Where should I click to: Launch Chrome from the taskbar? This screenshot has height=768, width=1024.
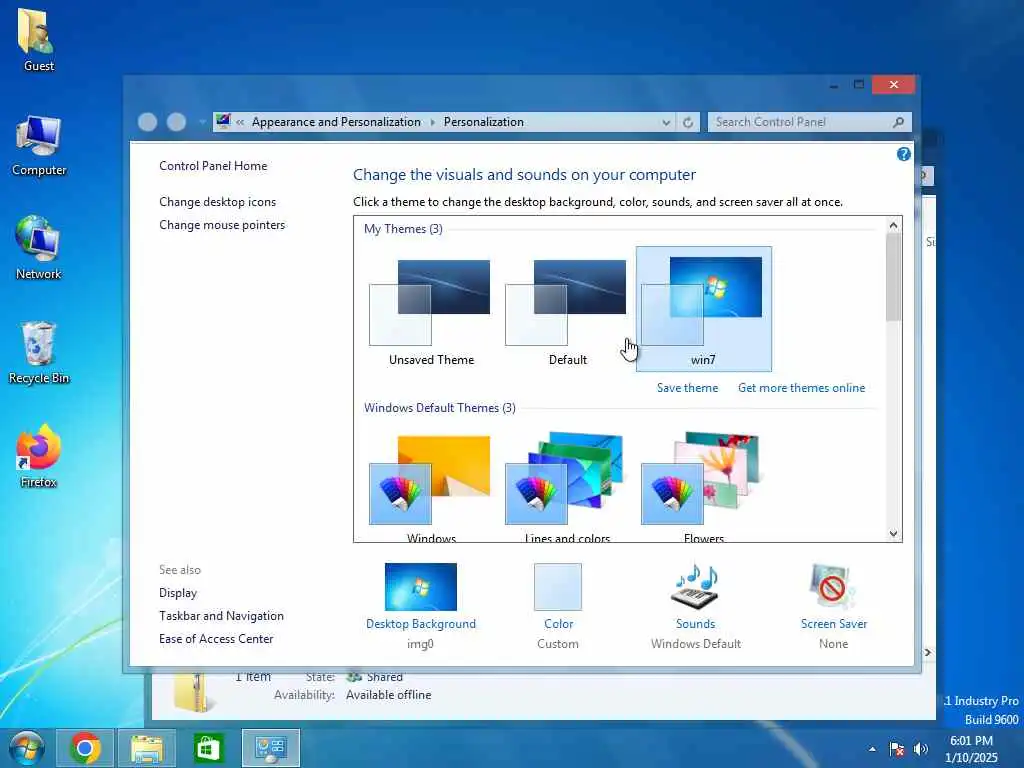[85, 748]
